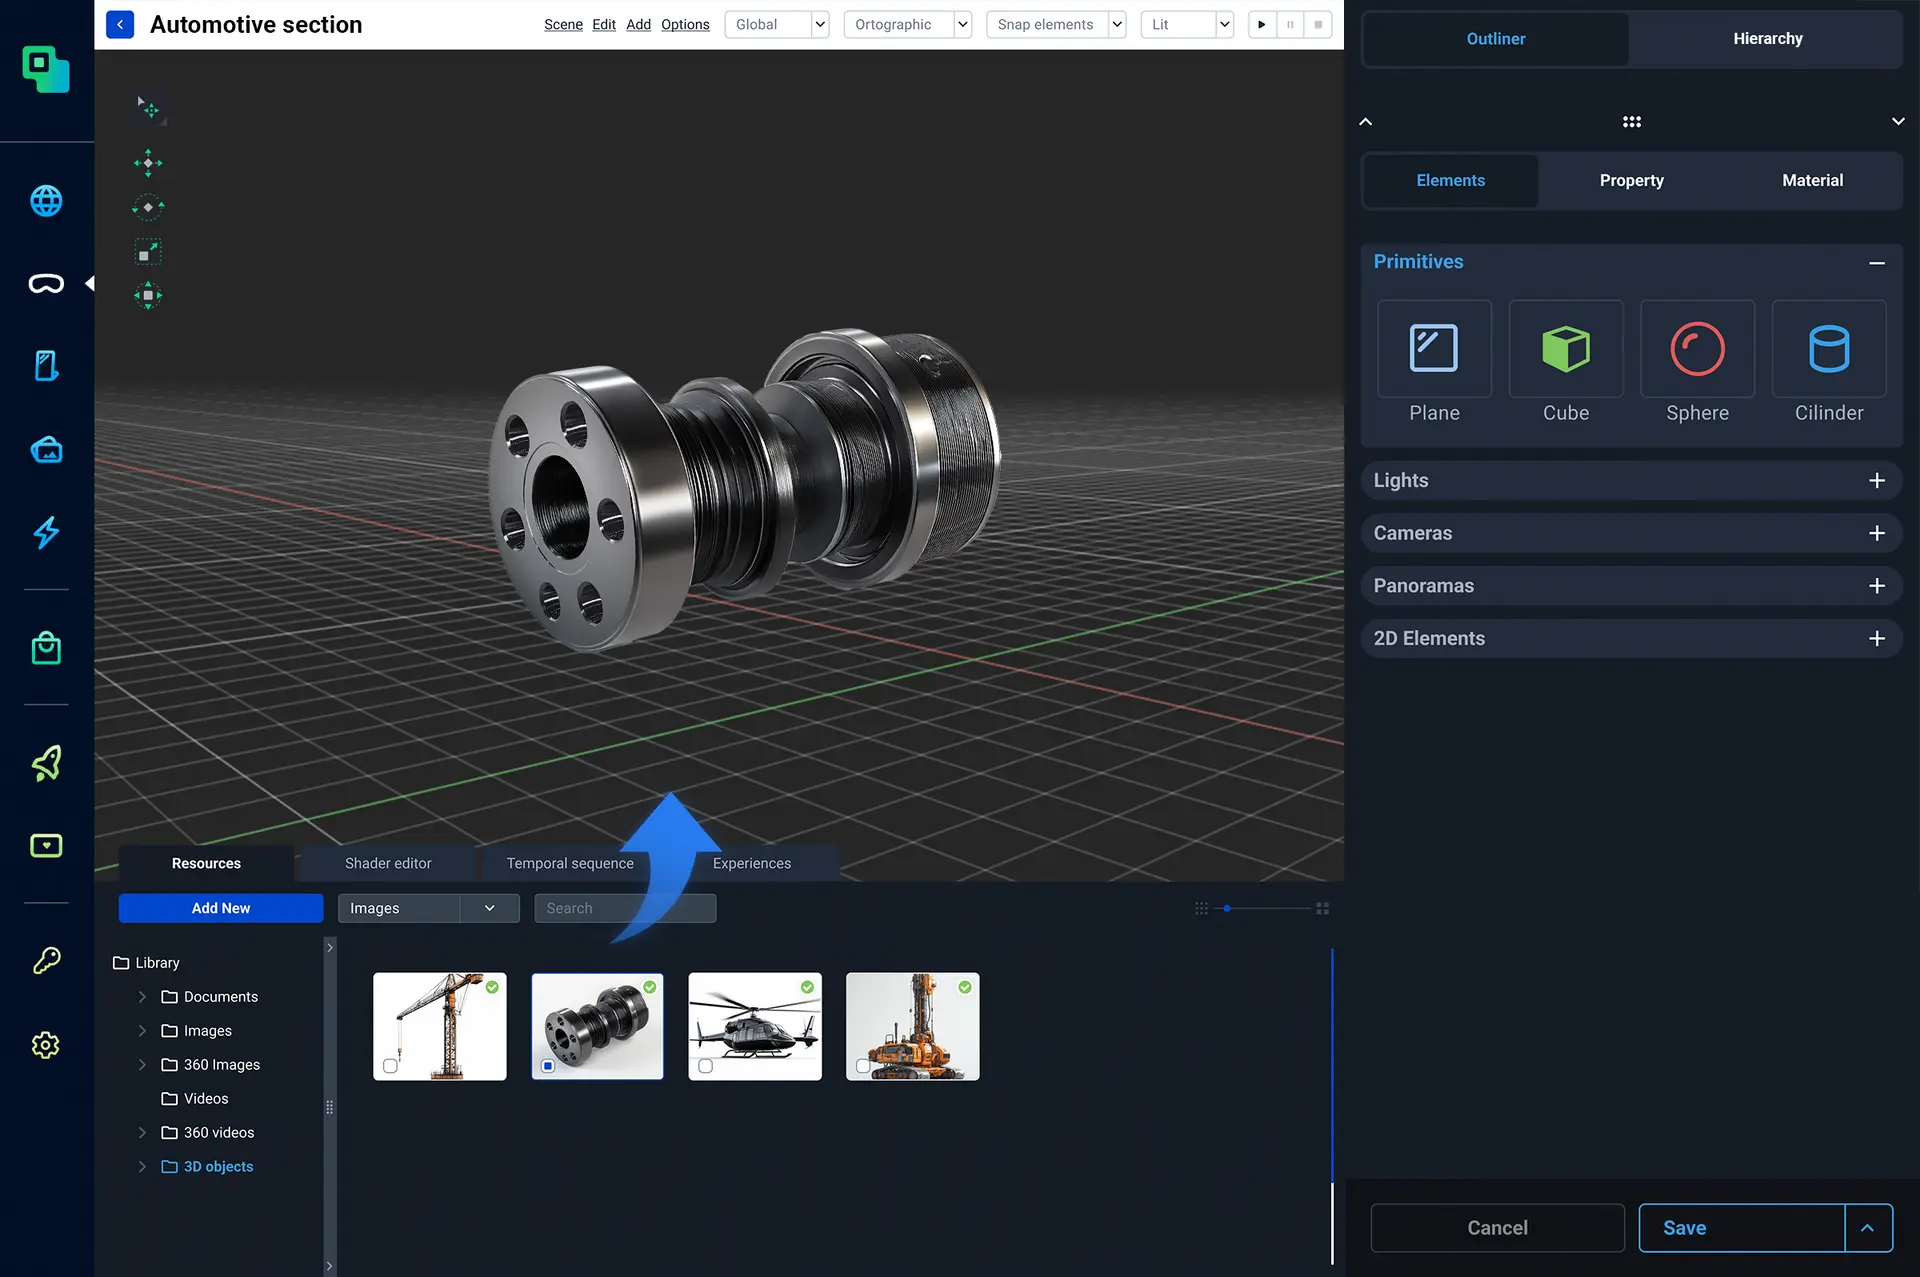
Task: Expand the 360 Images folder
Action: 142,1064
